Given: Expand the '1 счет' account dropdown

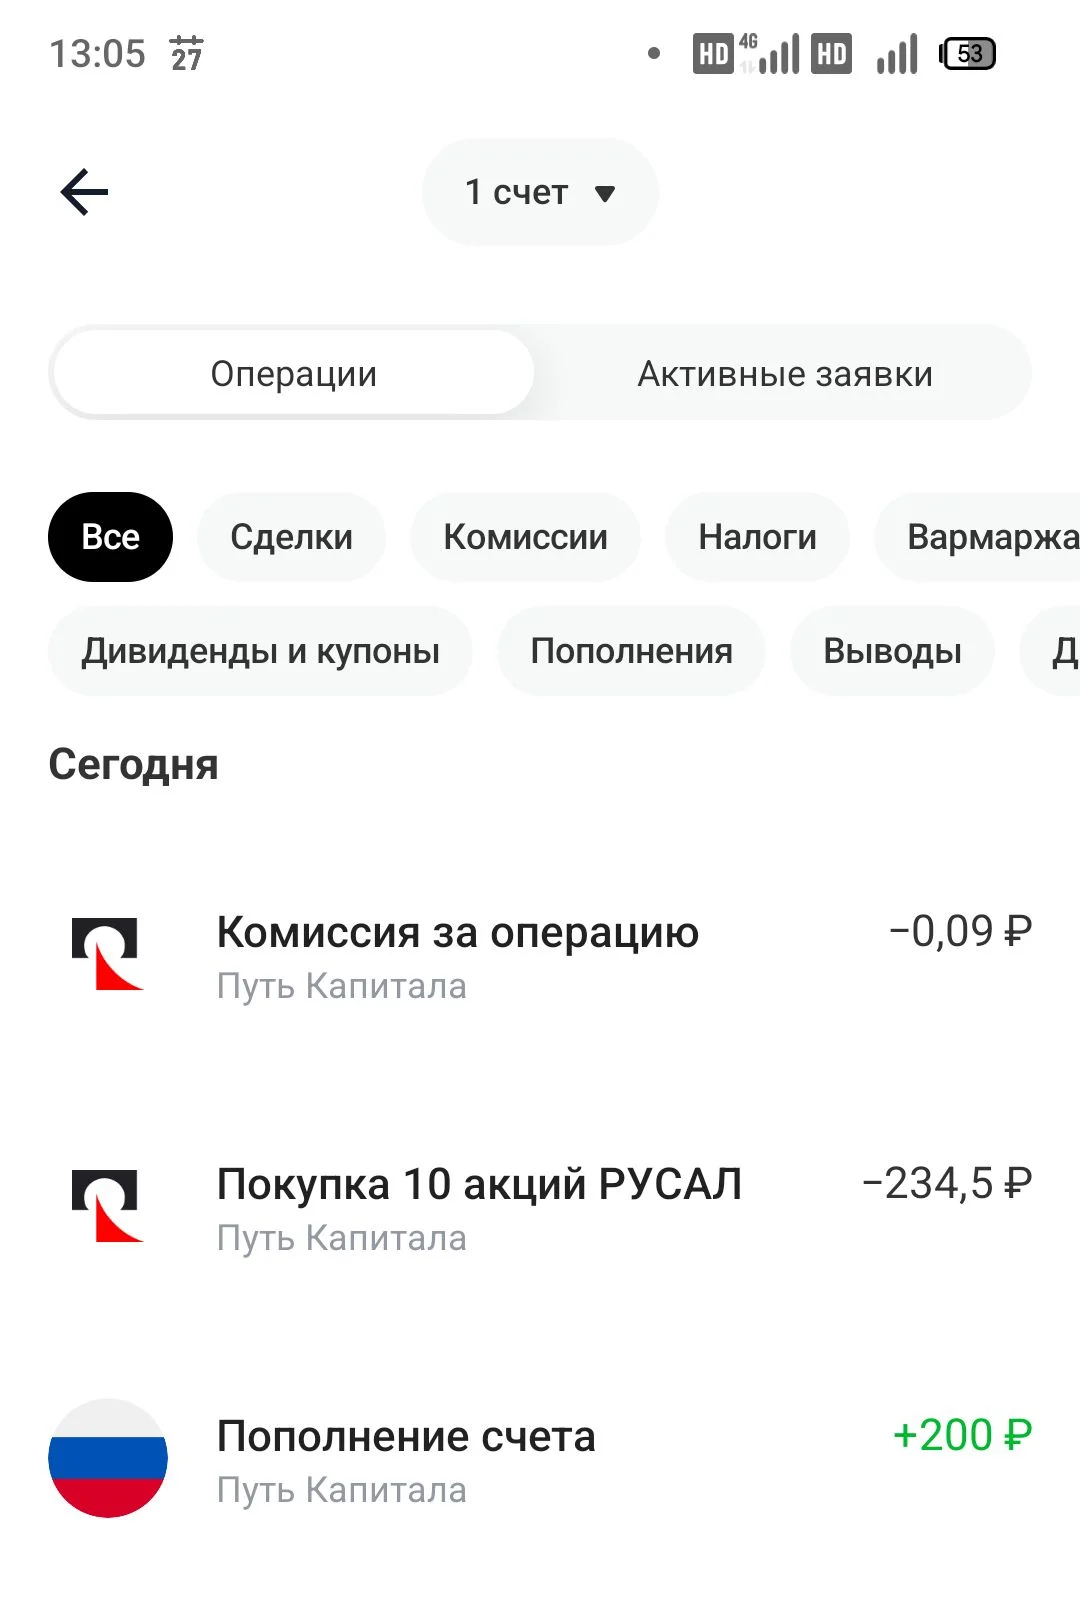Looking at the screenshot, I should [540, 192].
